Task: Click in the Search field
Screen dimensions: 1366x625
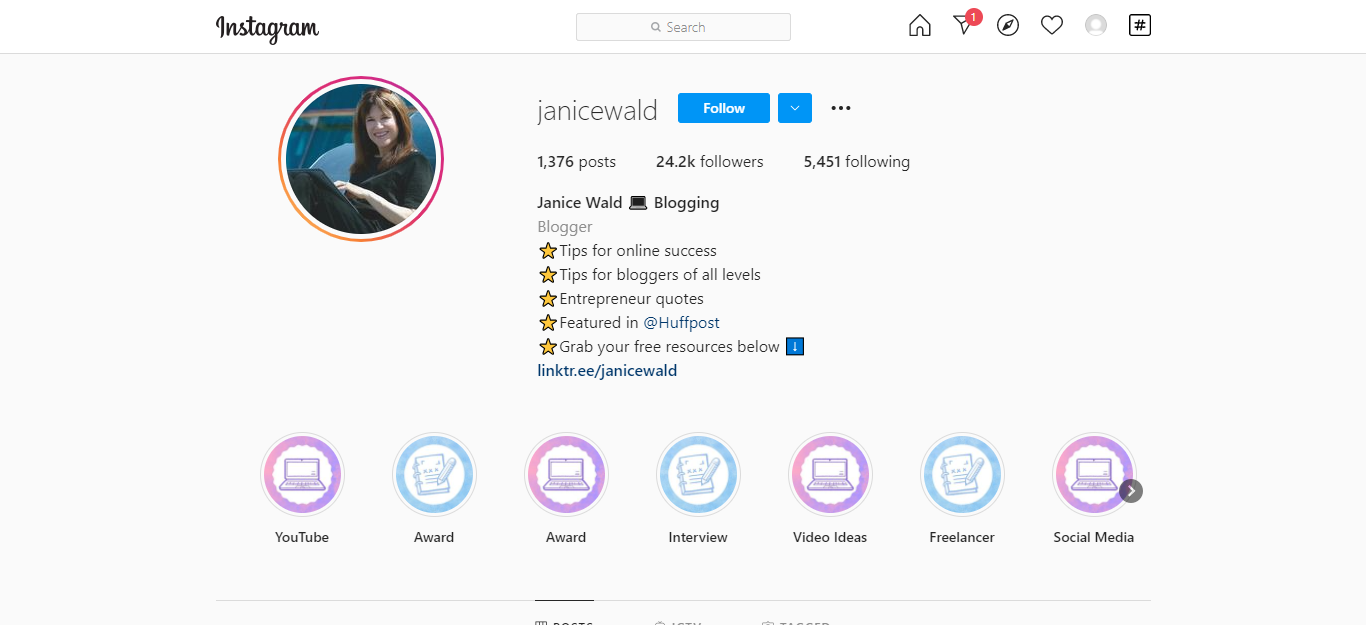Action: click(684, 27)
